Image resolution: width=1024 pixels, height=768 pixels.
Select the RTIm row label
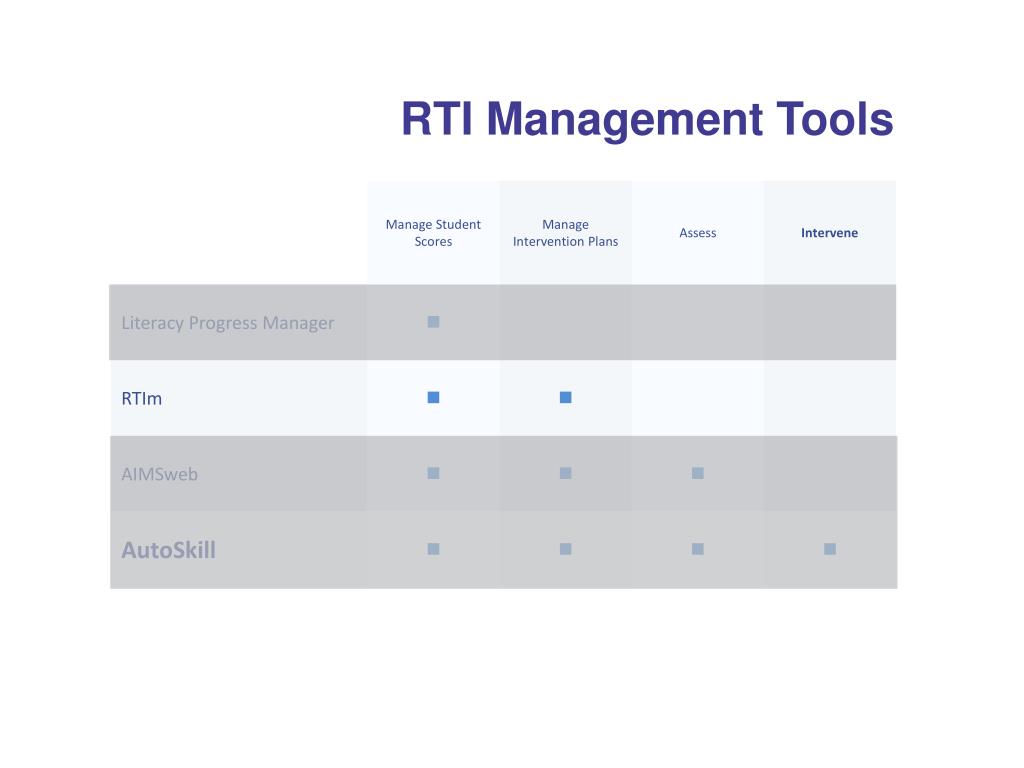[x=142, y=398]
